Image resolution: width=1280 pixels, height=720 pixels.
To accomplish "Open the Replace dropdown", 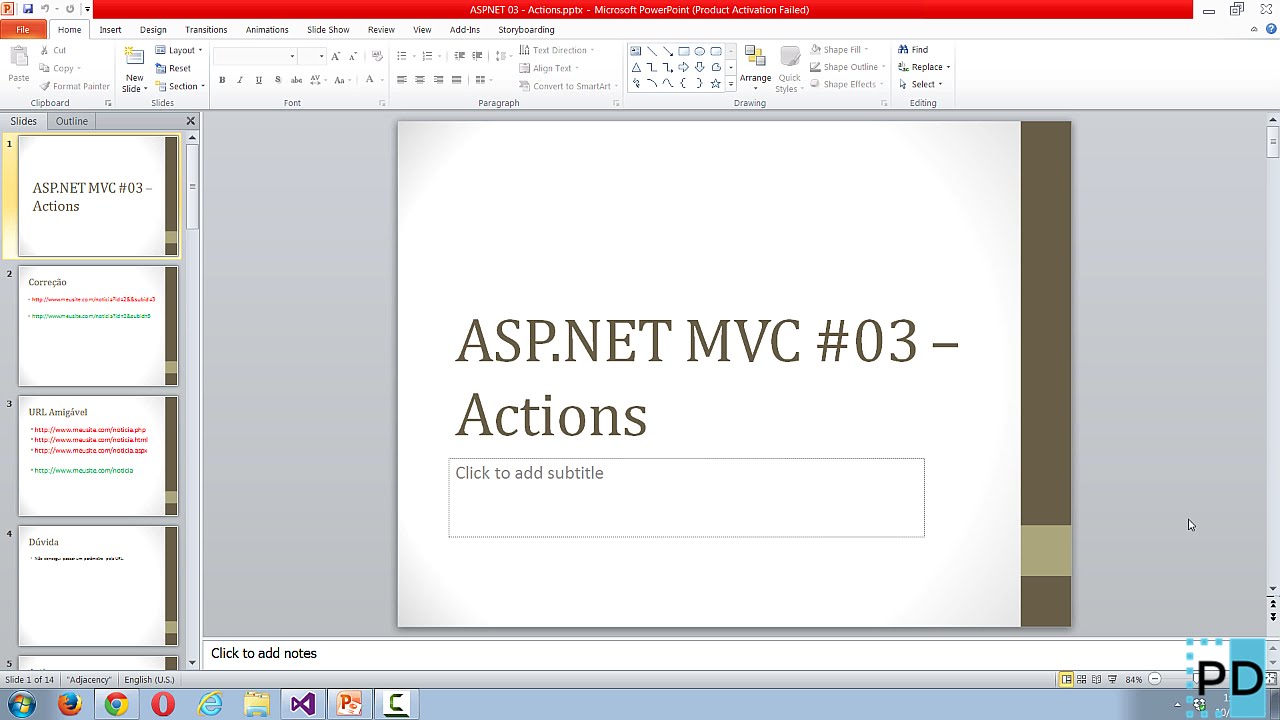I will pyautogui.click(x=923, y=67).
